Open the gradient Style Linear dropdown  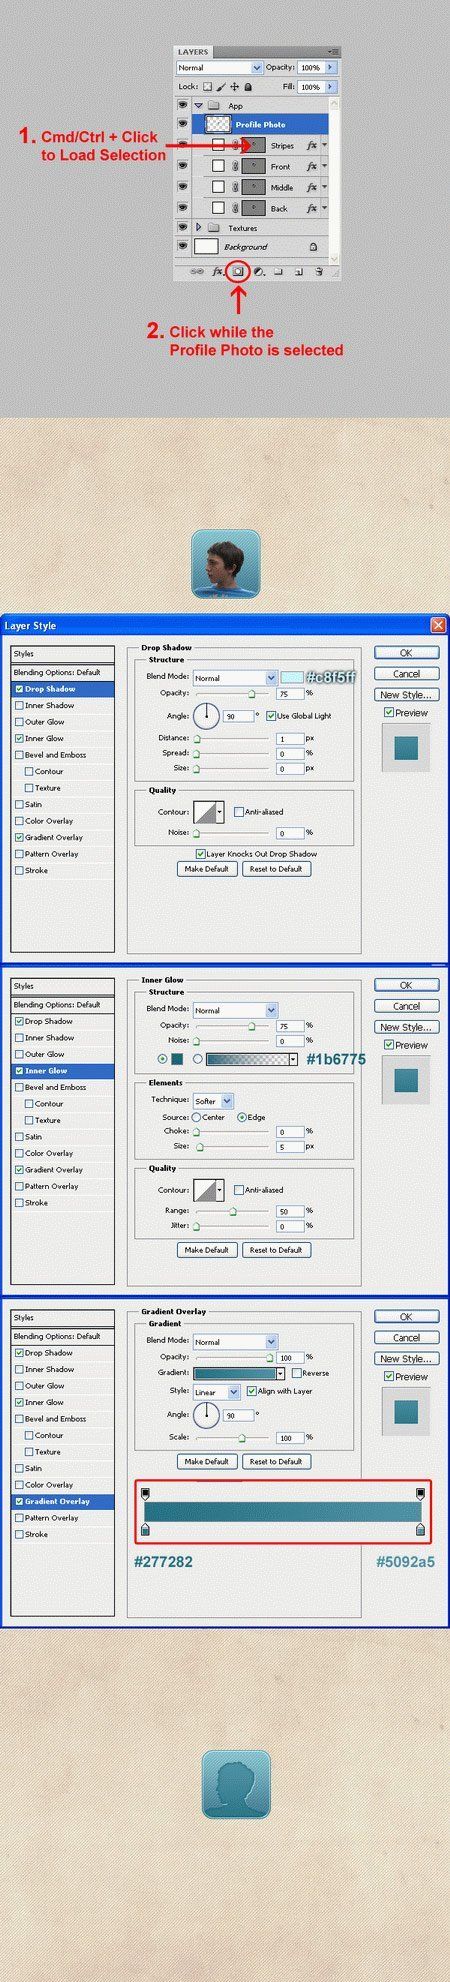pyautogui.click(x=216, y=1391)
